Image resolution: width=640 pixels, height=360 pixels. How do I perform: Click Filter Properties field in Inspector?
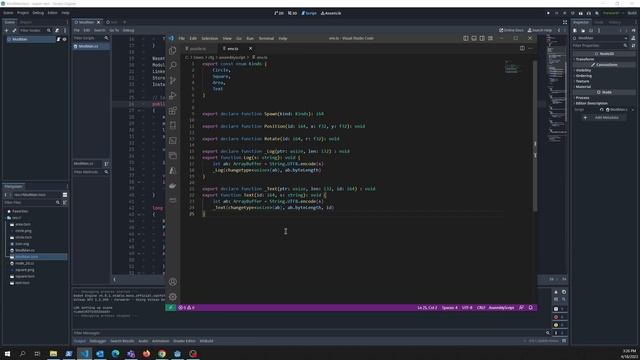(x=600, y=46)
